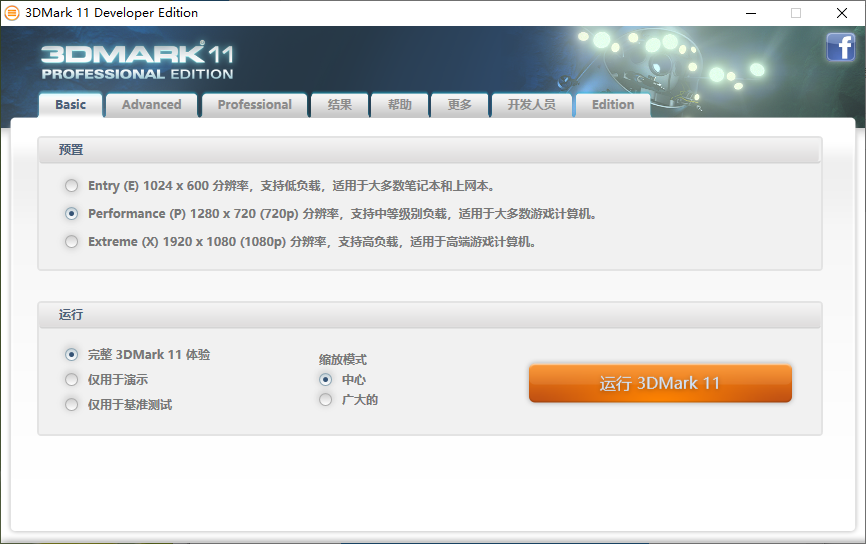Image resolution: width=866 pixels, height=544 pixels.
Task: Open the 结果 tab
Action: coord(340,105)
